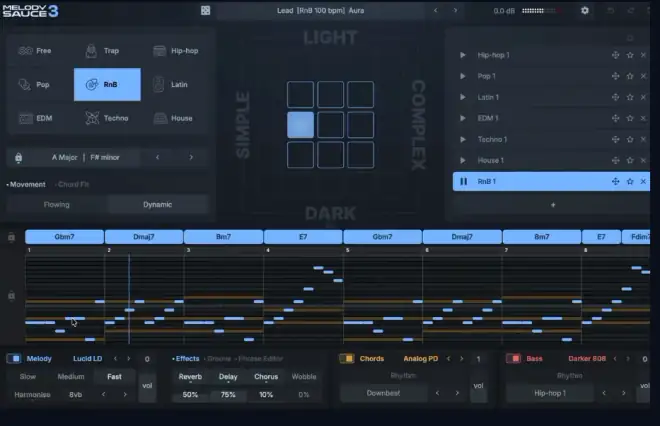Select previous key left of A Major

tap(157, 157)
